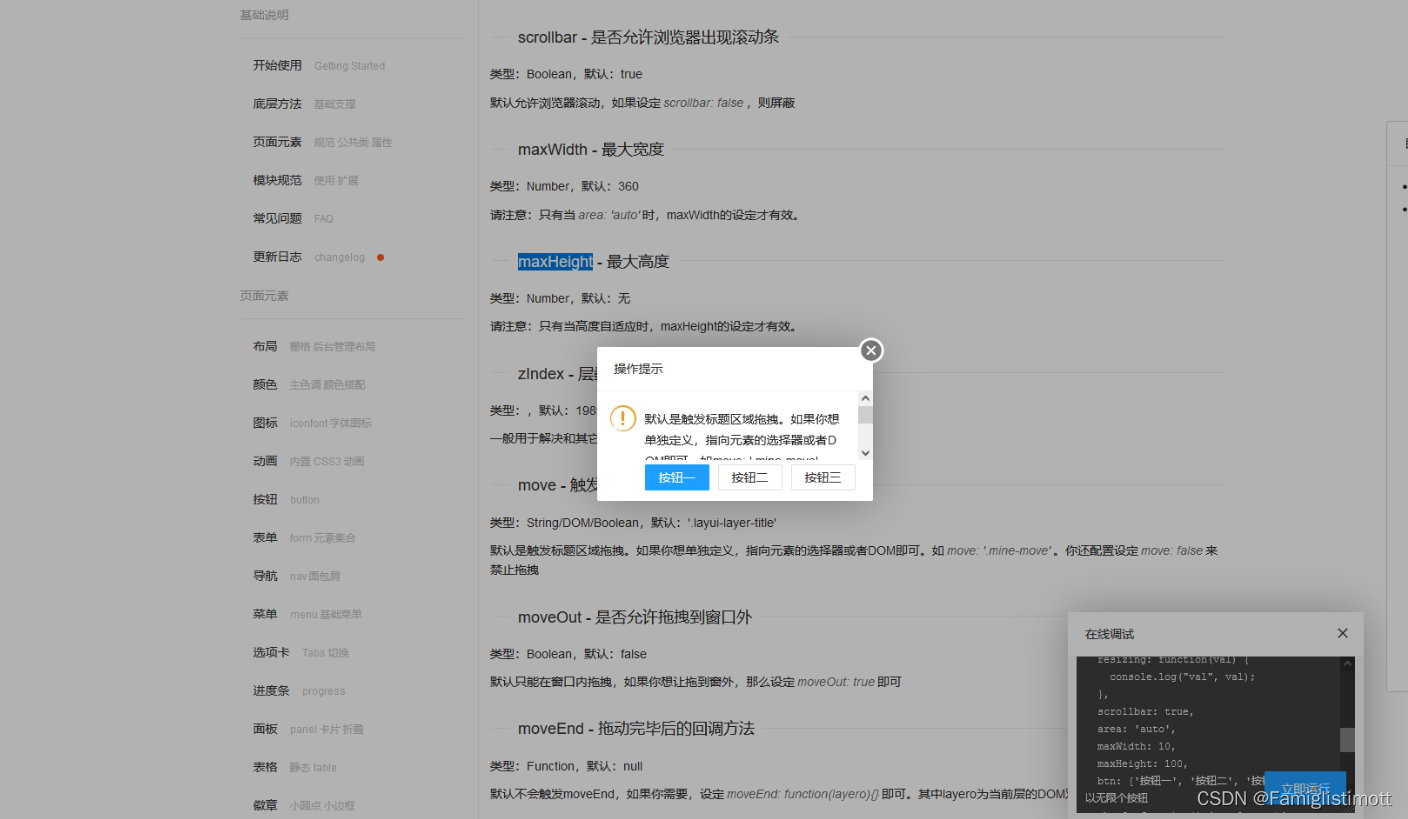Open the 开始使用 Getting Started page
This screenshot has width=1408, height=819.
pyautogui.click(x=278, y=65)
